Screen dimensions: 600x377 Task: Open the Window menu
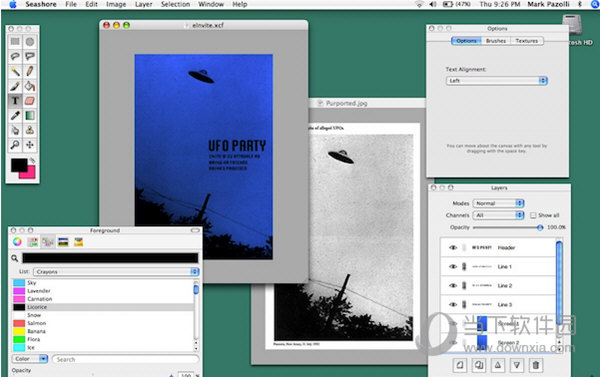tap(211, 4)
